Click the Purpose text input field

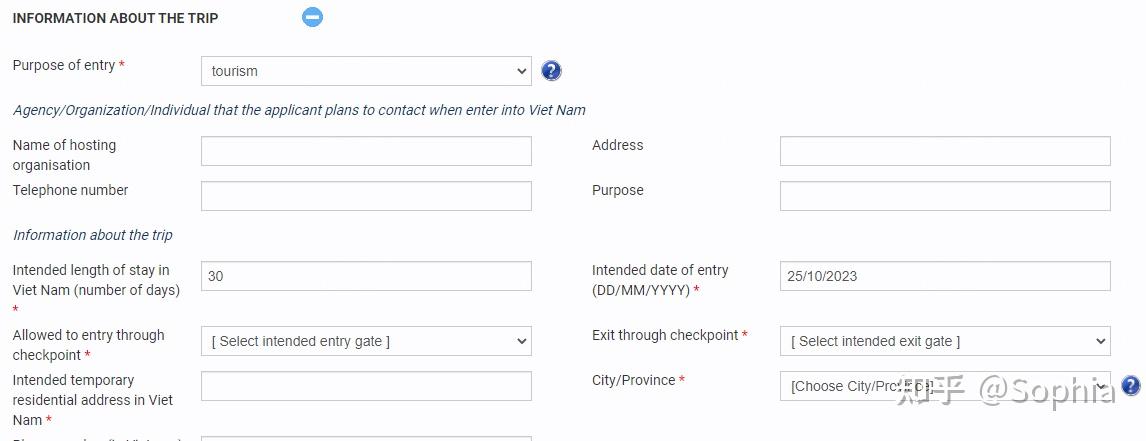945,196
